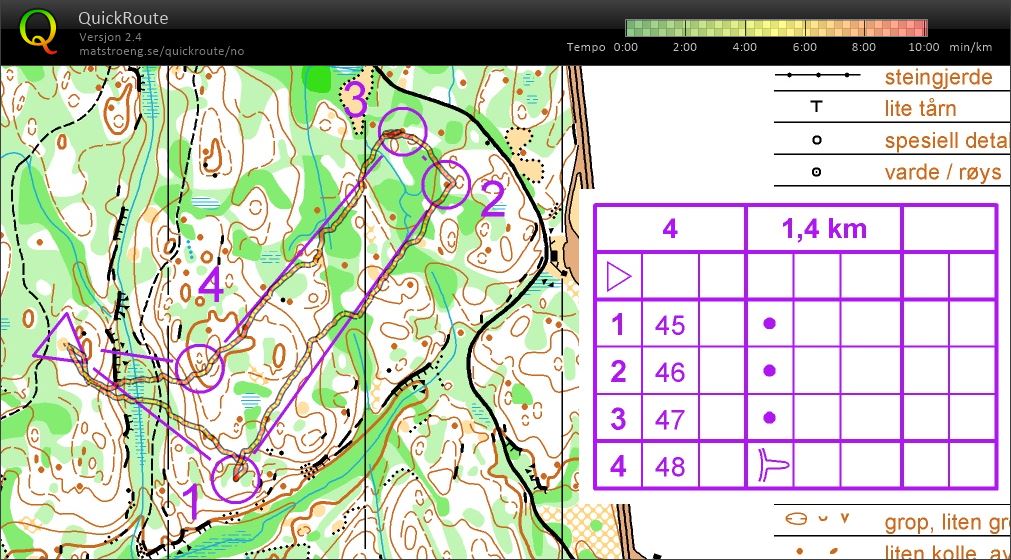Click the tempo color gradient bar

pos(776,28)
